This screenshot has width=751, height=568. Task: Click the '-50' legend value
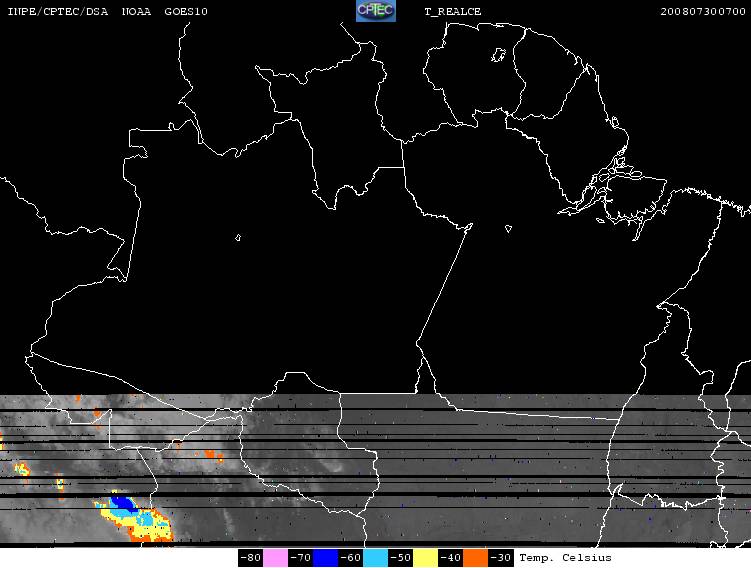pyautogui.click(x=400, y=558)
